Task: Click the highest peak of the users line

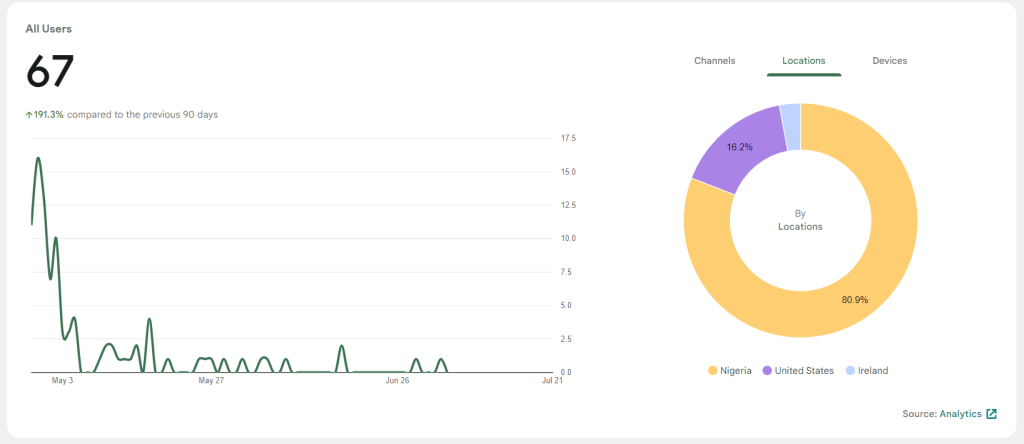Action: (38, 158)
